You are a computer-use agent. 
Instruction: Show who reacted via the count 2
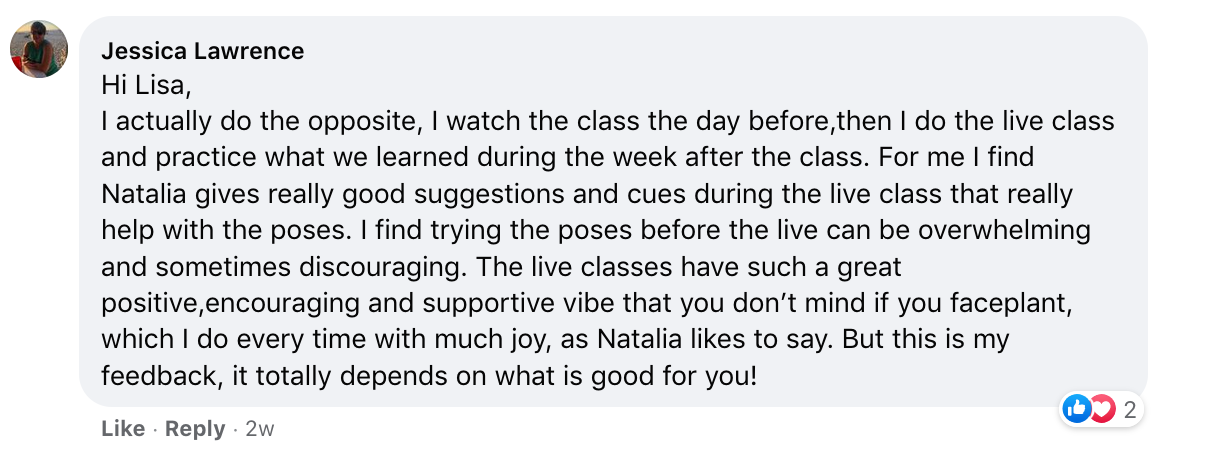tap(1129, 409)
